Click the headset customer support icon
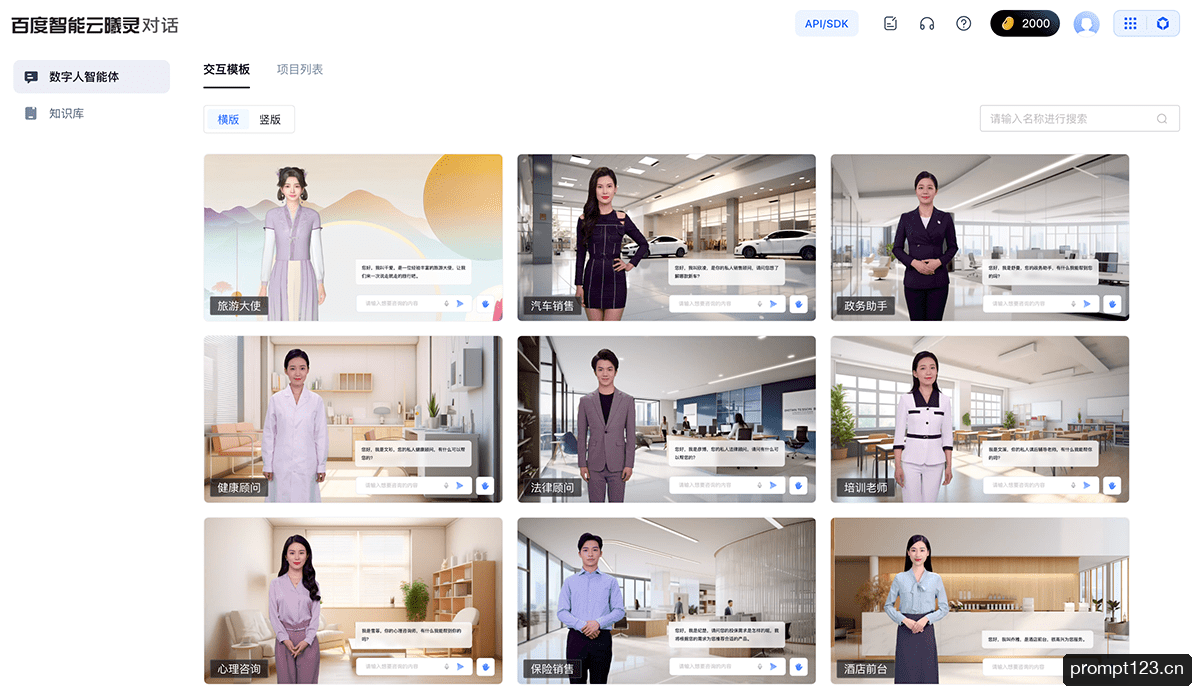Viewport: 1200px width, 694px height. [927, 24]
